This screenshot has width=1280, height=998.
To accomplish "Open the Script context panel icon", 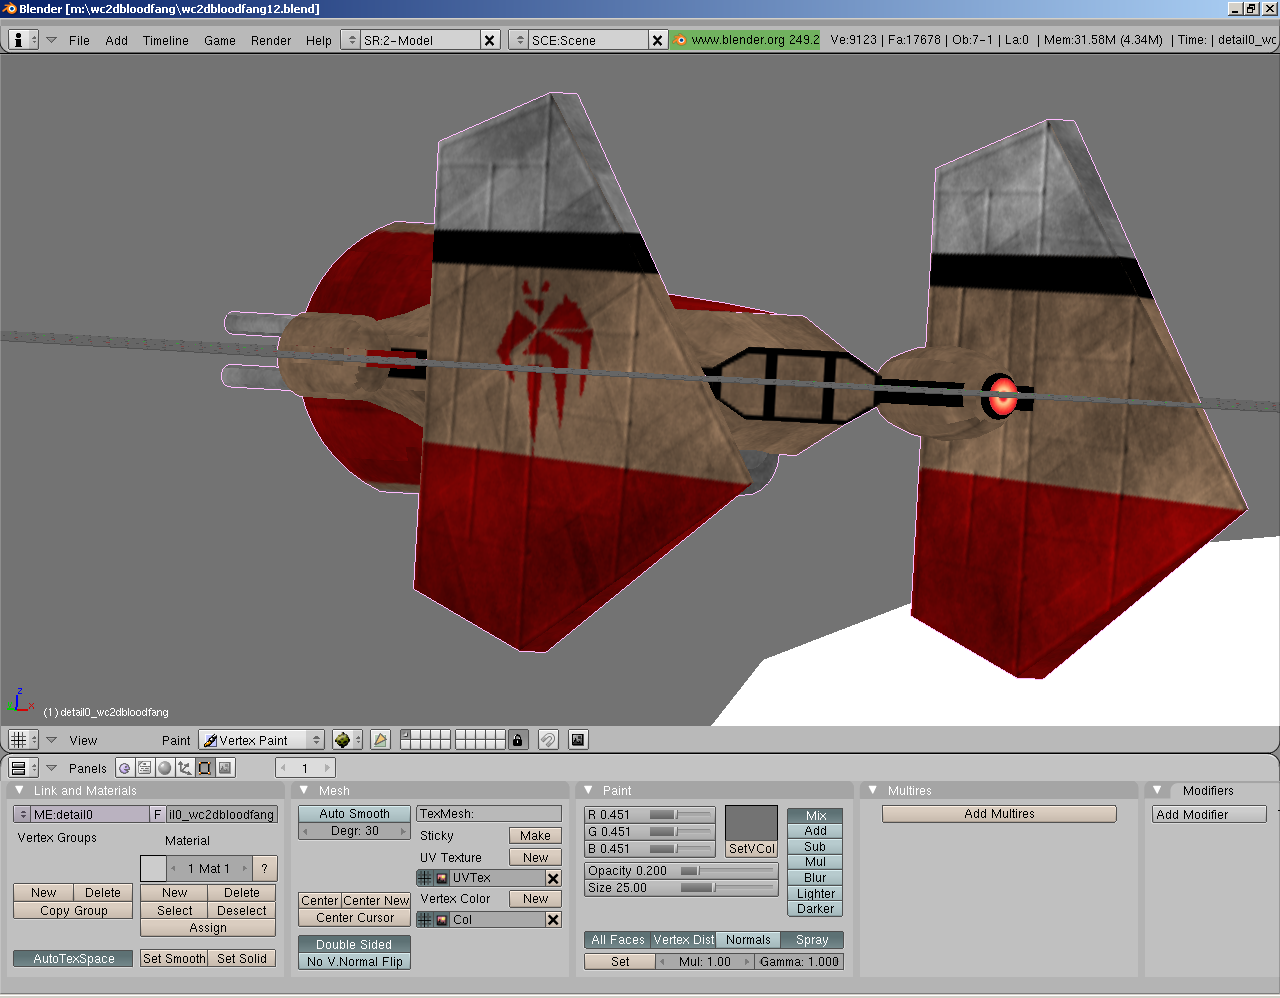I will click(x=145, y=768).
